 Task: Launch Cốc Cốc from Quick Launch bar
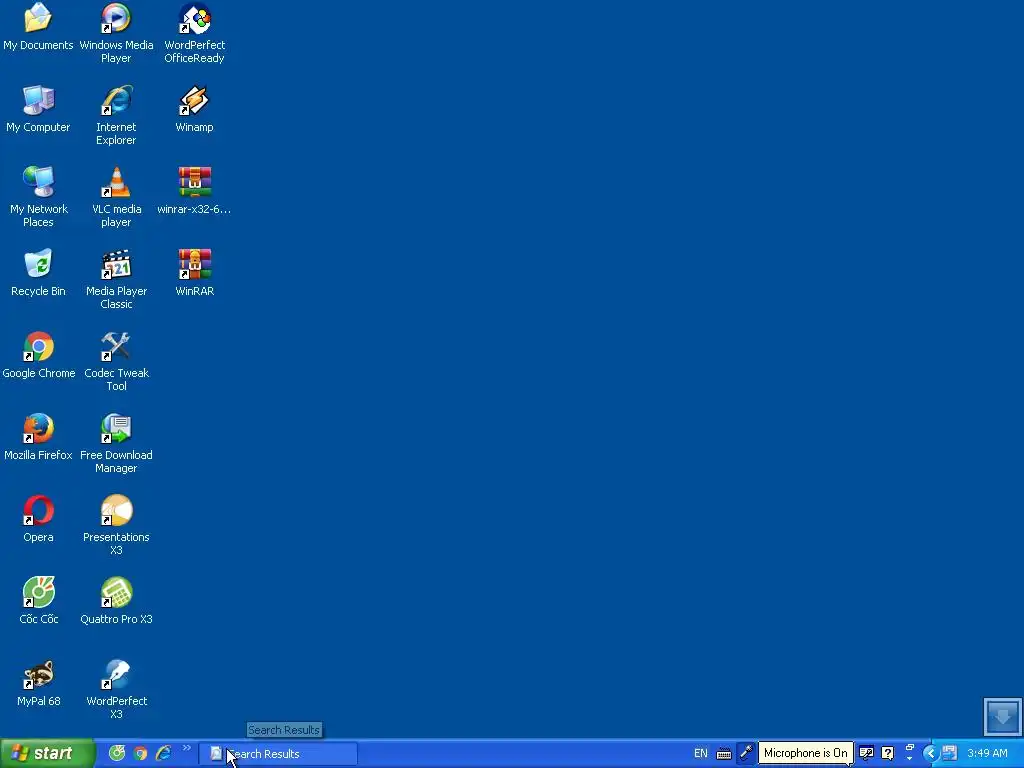coord(117,754)
